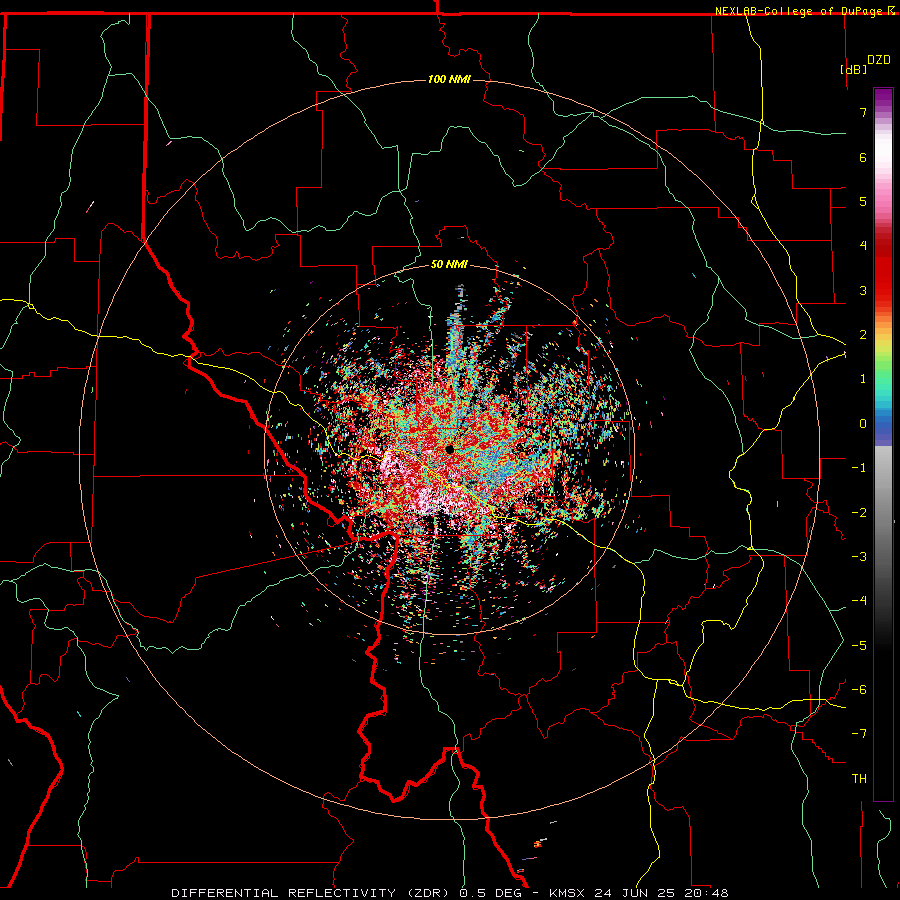Click the KMSX 24 JUN 25 20:48 timestamp
The width and height of the screenshot is (900, 900).
pyautogui.click(x=639, y=893)
